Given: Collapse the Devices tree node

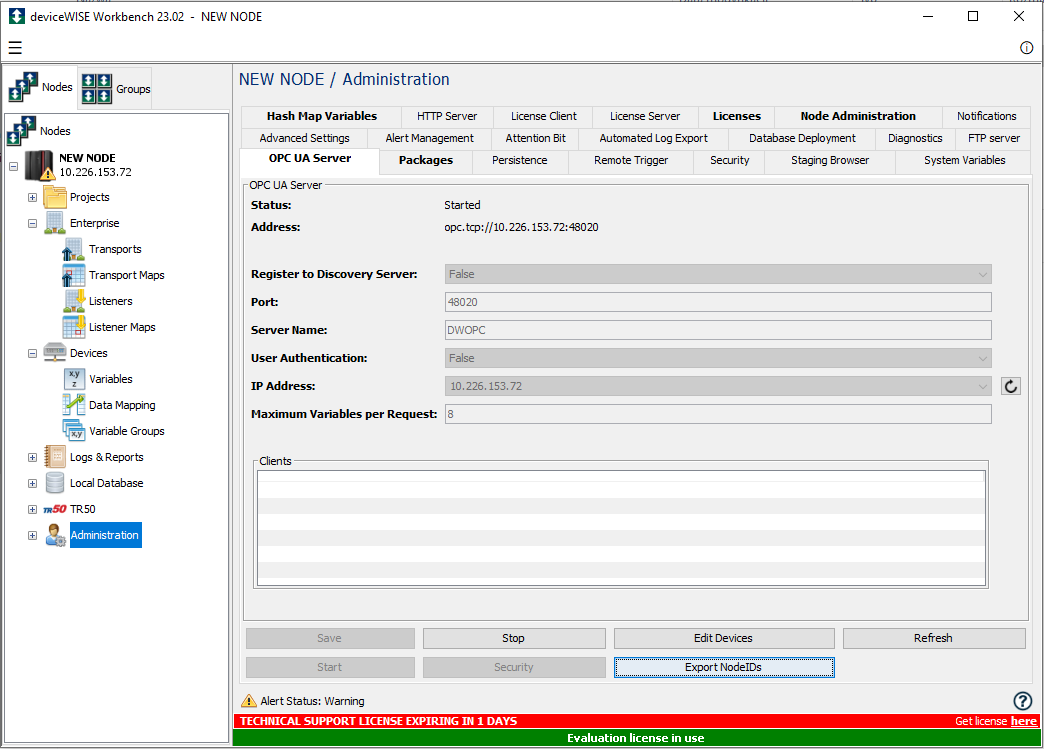Looking at the screenshot, I should 32,353.
